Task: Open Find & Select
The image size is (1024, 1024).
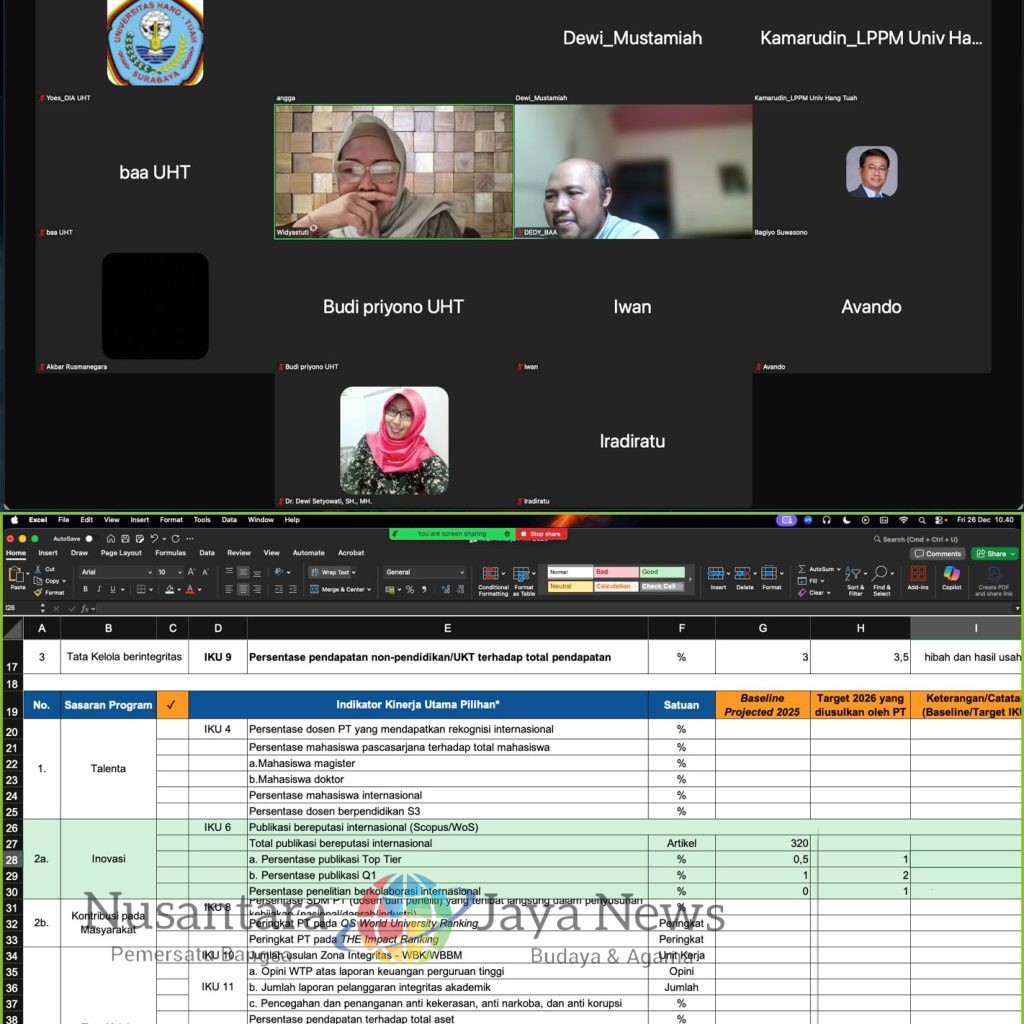Action: 881,578
